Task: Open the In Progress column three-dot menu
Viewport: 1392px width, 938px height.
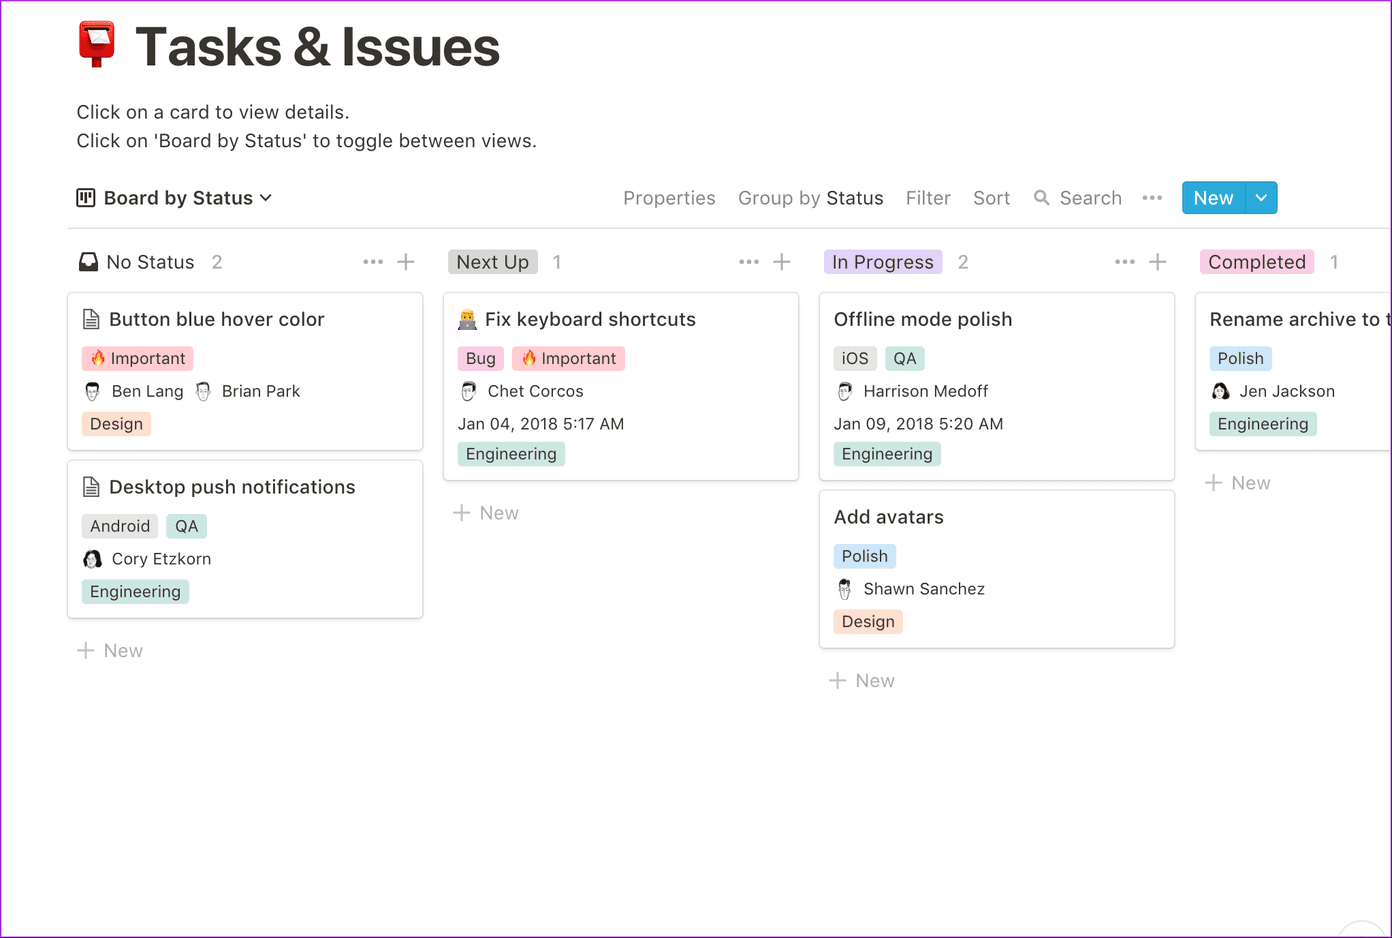Action: (x=1125, y=262)
